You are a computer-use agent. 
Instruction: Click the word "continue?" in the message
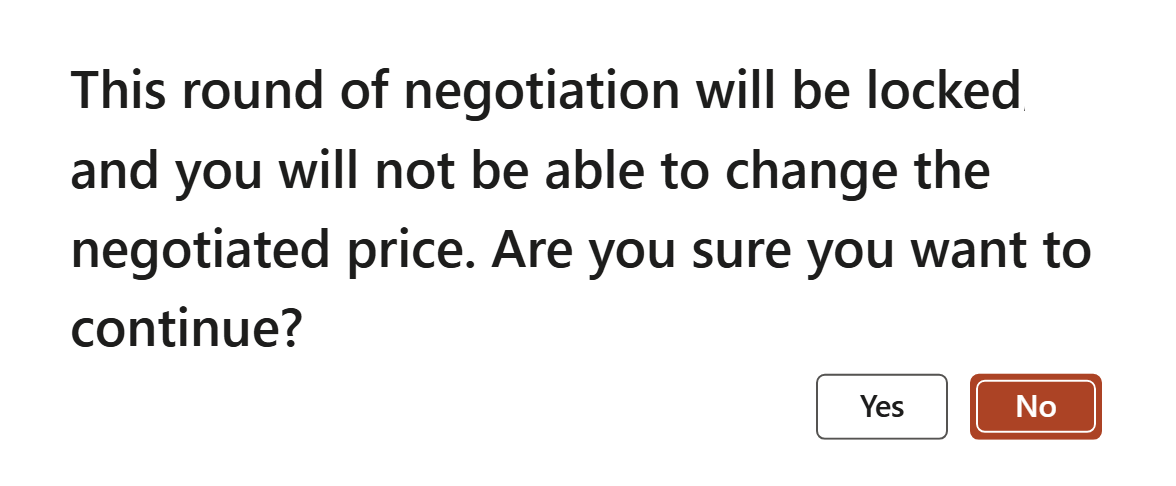point(186,328)
